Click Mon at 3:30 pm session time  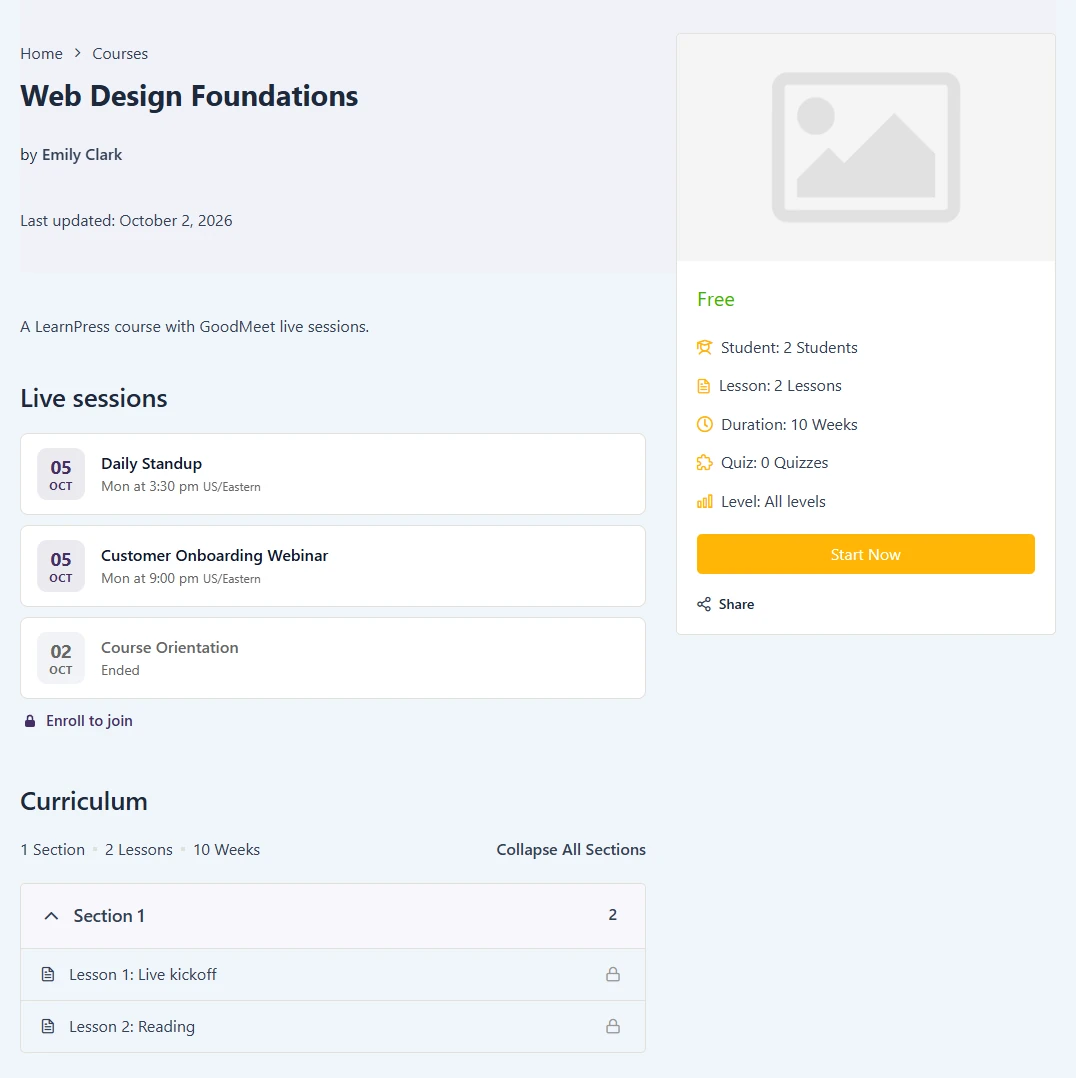[150, 486]
